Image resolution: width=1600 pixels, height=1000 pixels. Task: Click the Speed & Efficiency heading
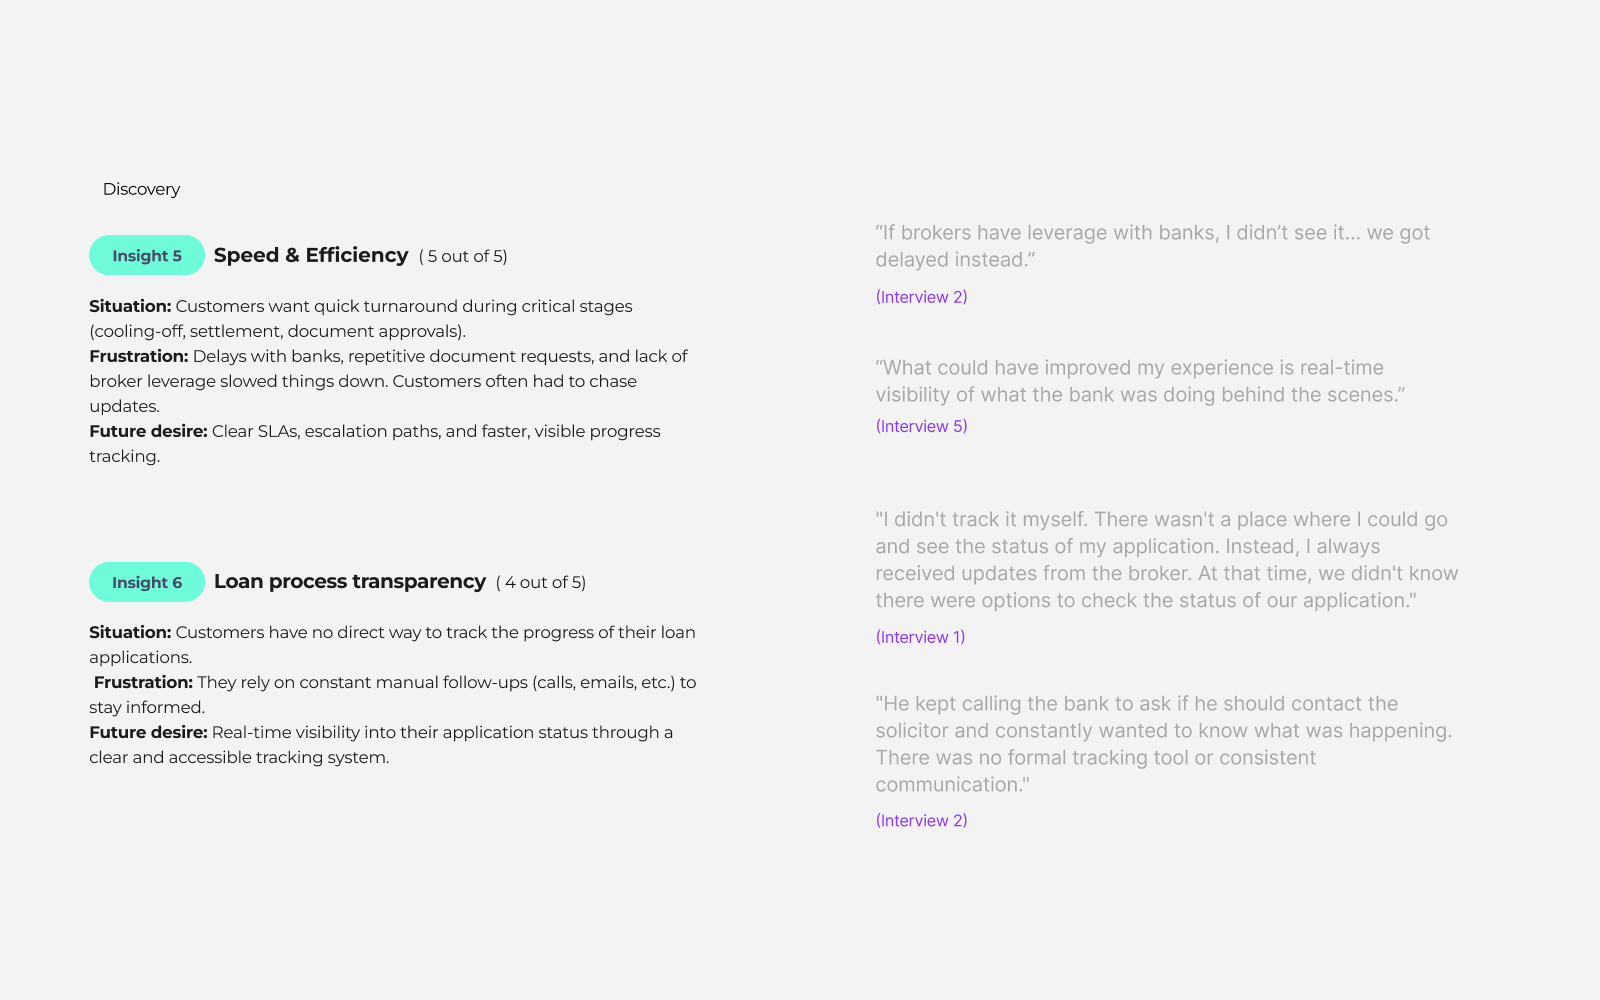pyautogui.click(x=311, y=255)
